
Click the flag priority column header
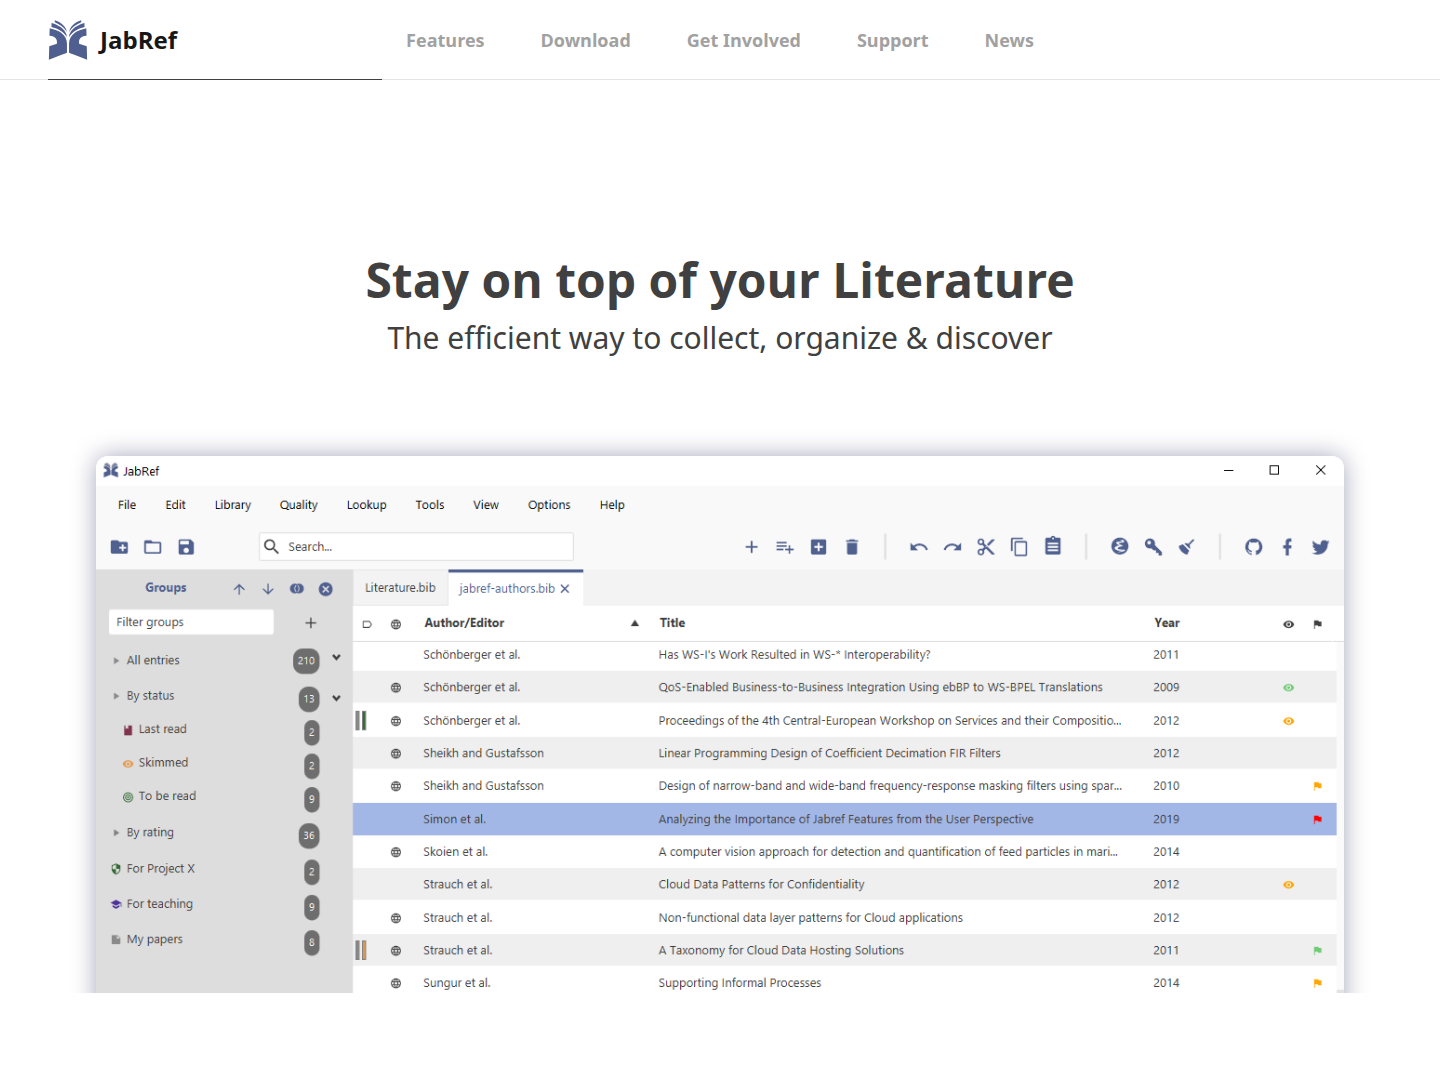point(1318,624)
